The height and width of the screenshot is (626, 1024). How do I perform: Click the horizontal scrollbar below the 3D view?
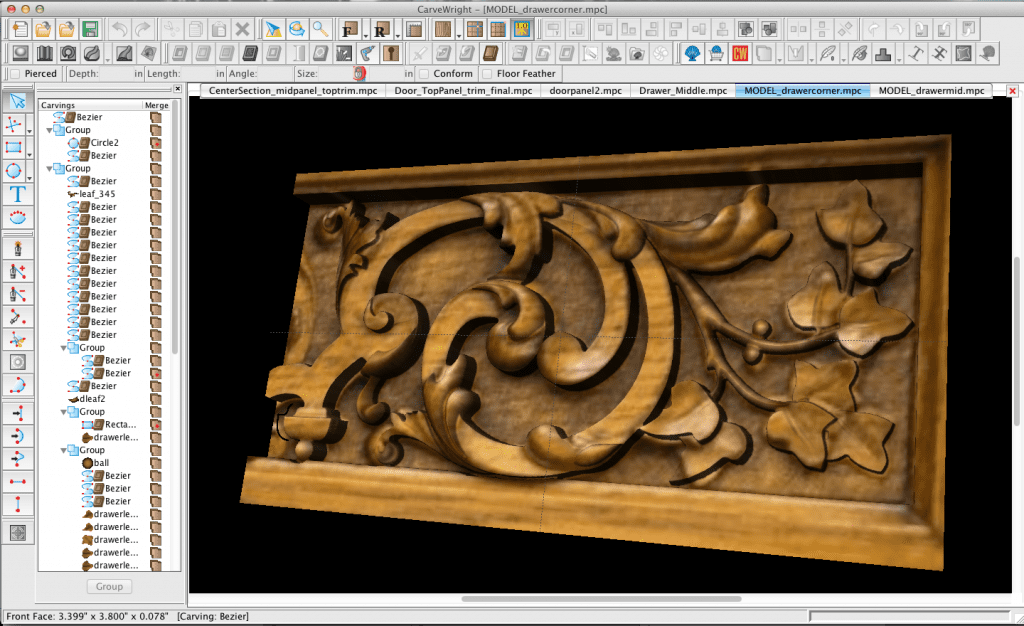pyautogui.click(x=600, y=599)
